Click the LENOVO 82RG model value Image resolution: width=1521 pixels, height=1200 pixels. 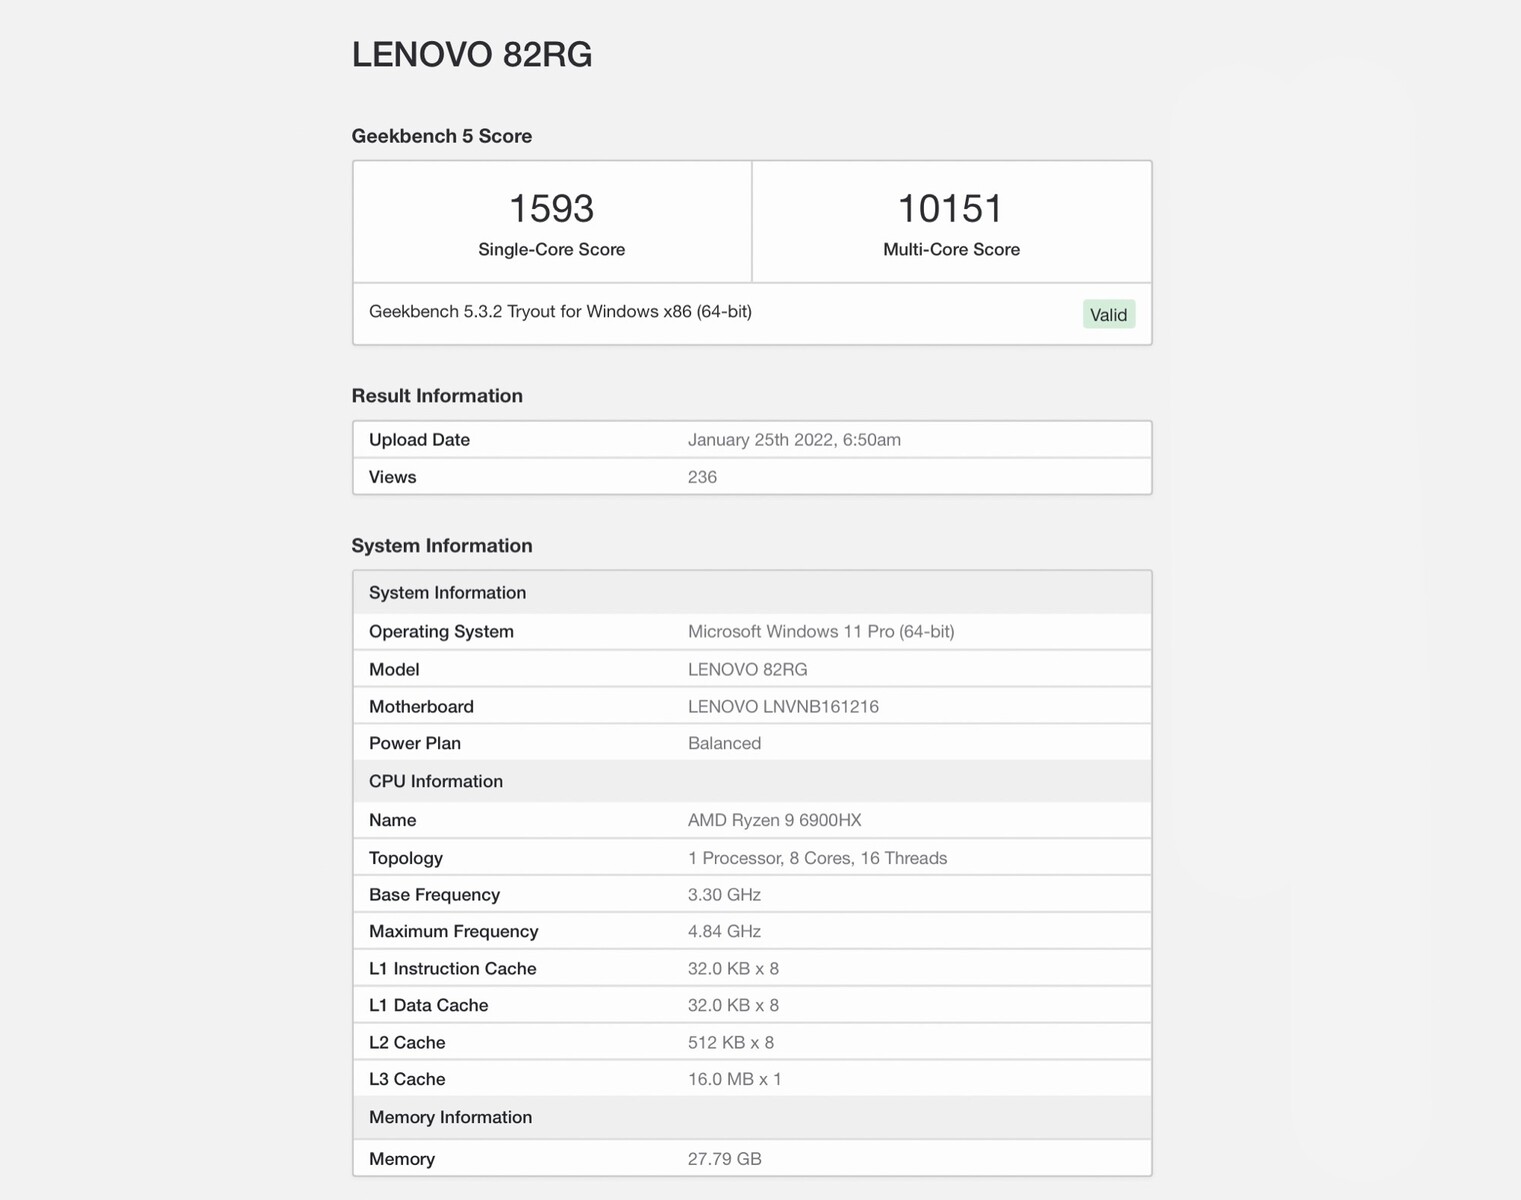pos(748,670)
